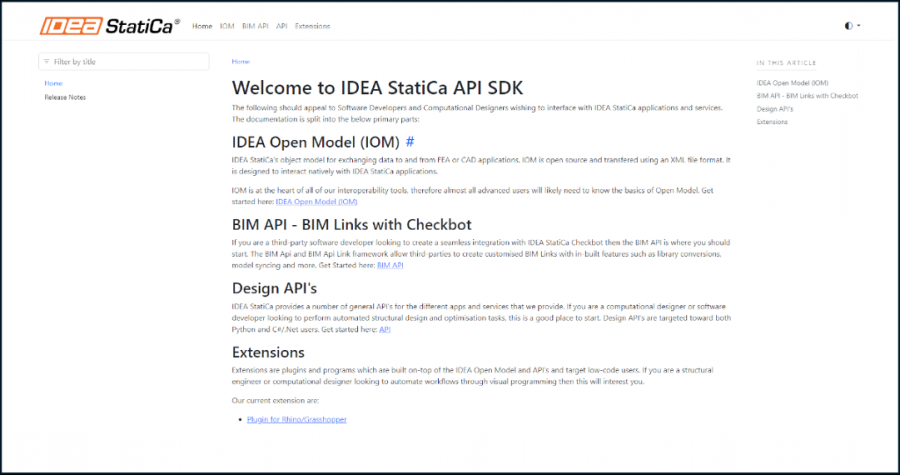Jump to BIM API - BIM Links with Checkbot outline entry

pyautogui.click(x=808, y=96)
